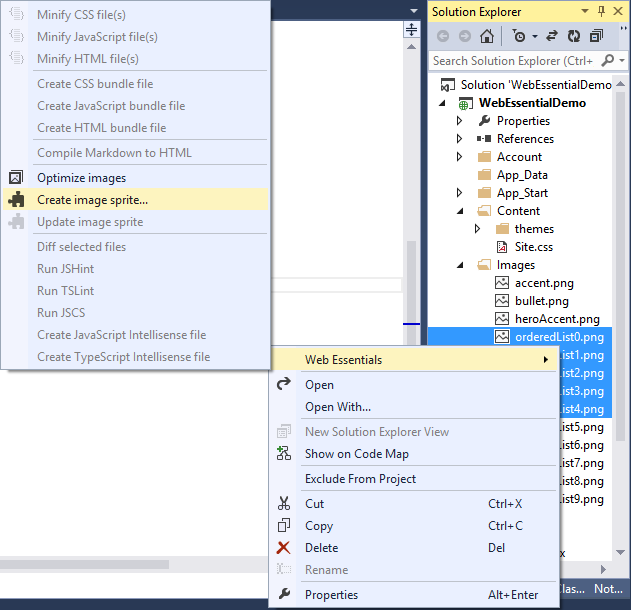The height and width of the screenshot is (610, 631).
Task: Click the Forward arrow in Solution Explorer toolbar
Action: pos(465,36)
